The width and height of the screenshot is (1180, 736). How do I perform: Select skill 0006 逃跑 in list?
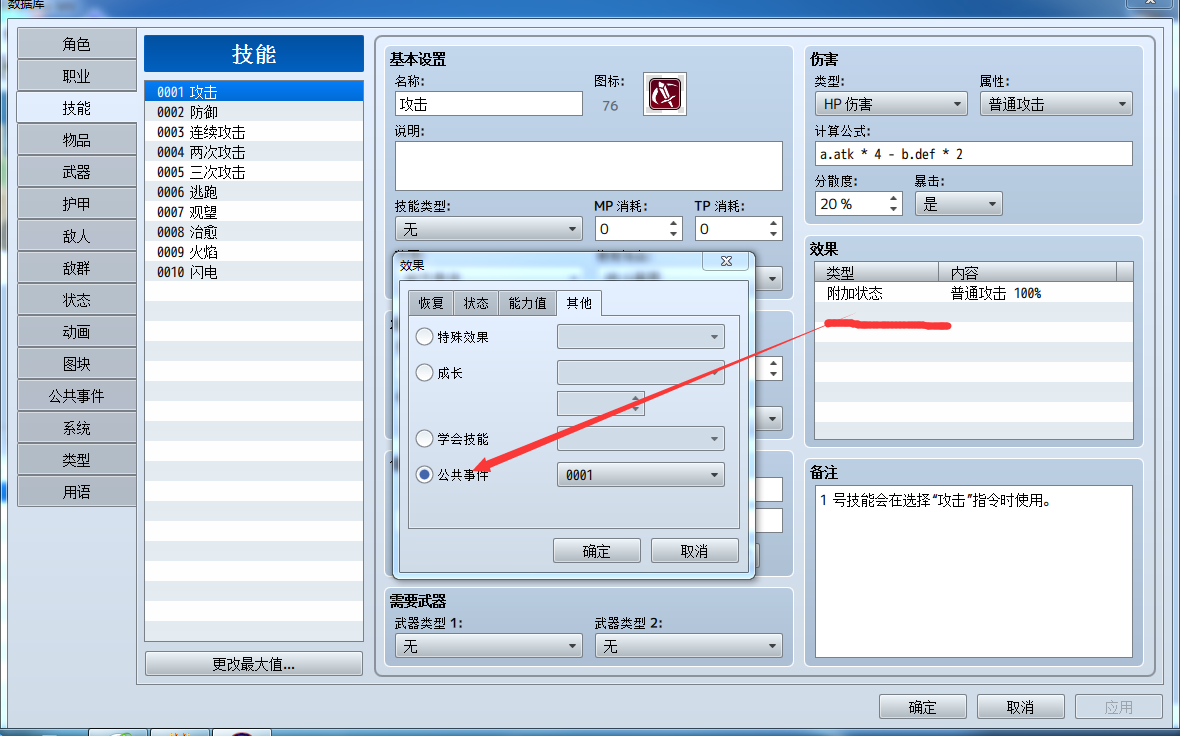[x=254, y=192]
